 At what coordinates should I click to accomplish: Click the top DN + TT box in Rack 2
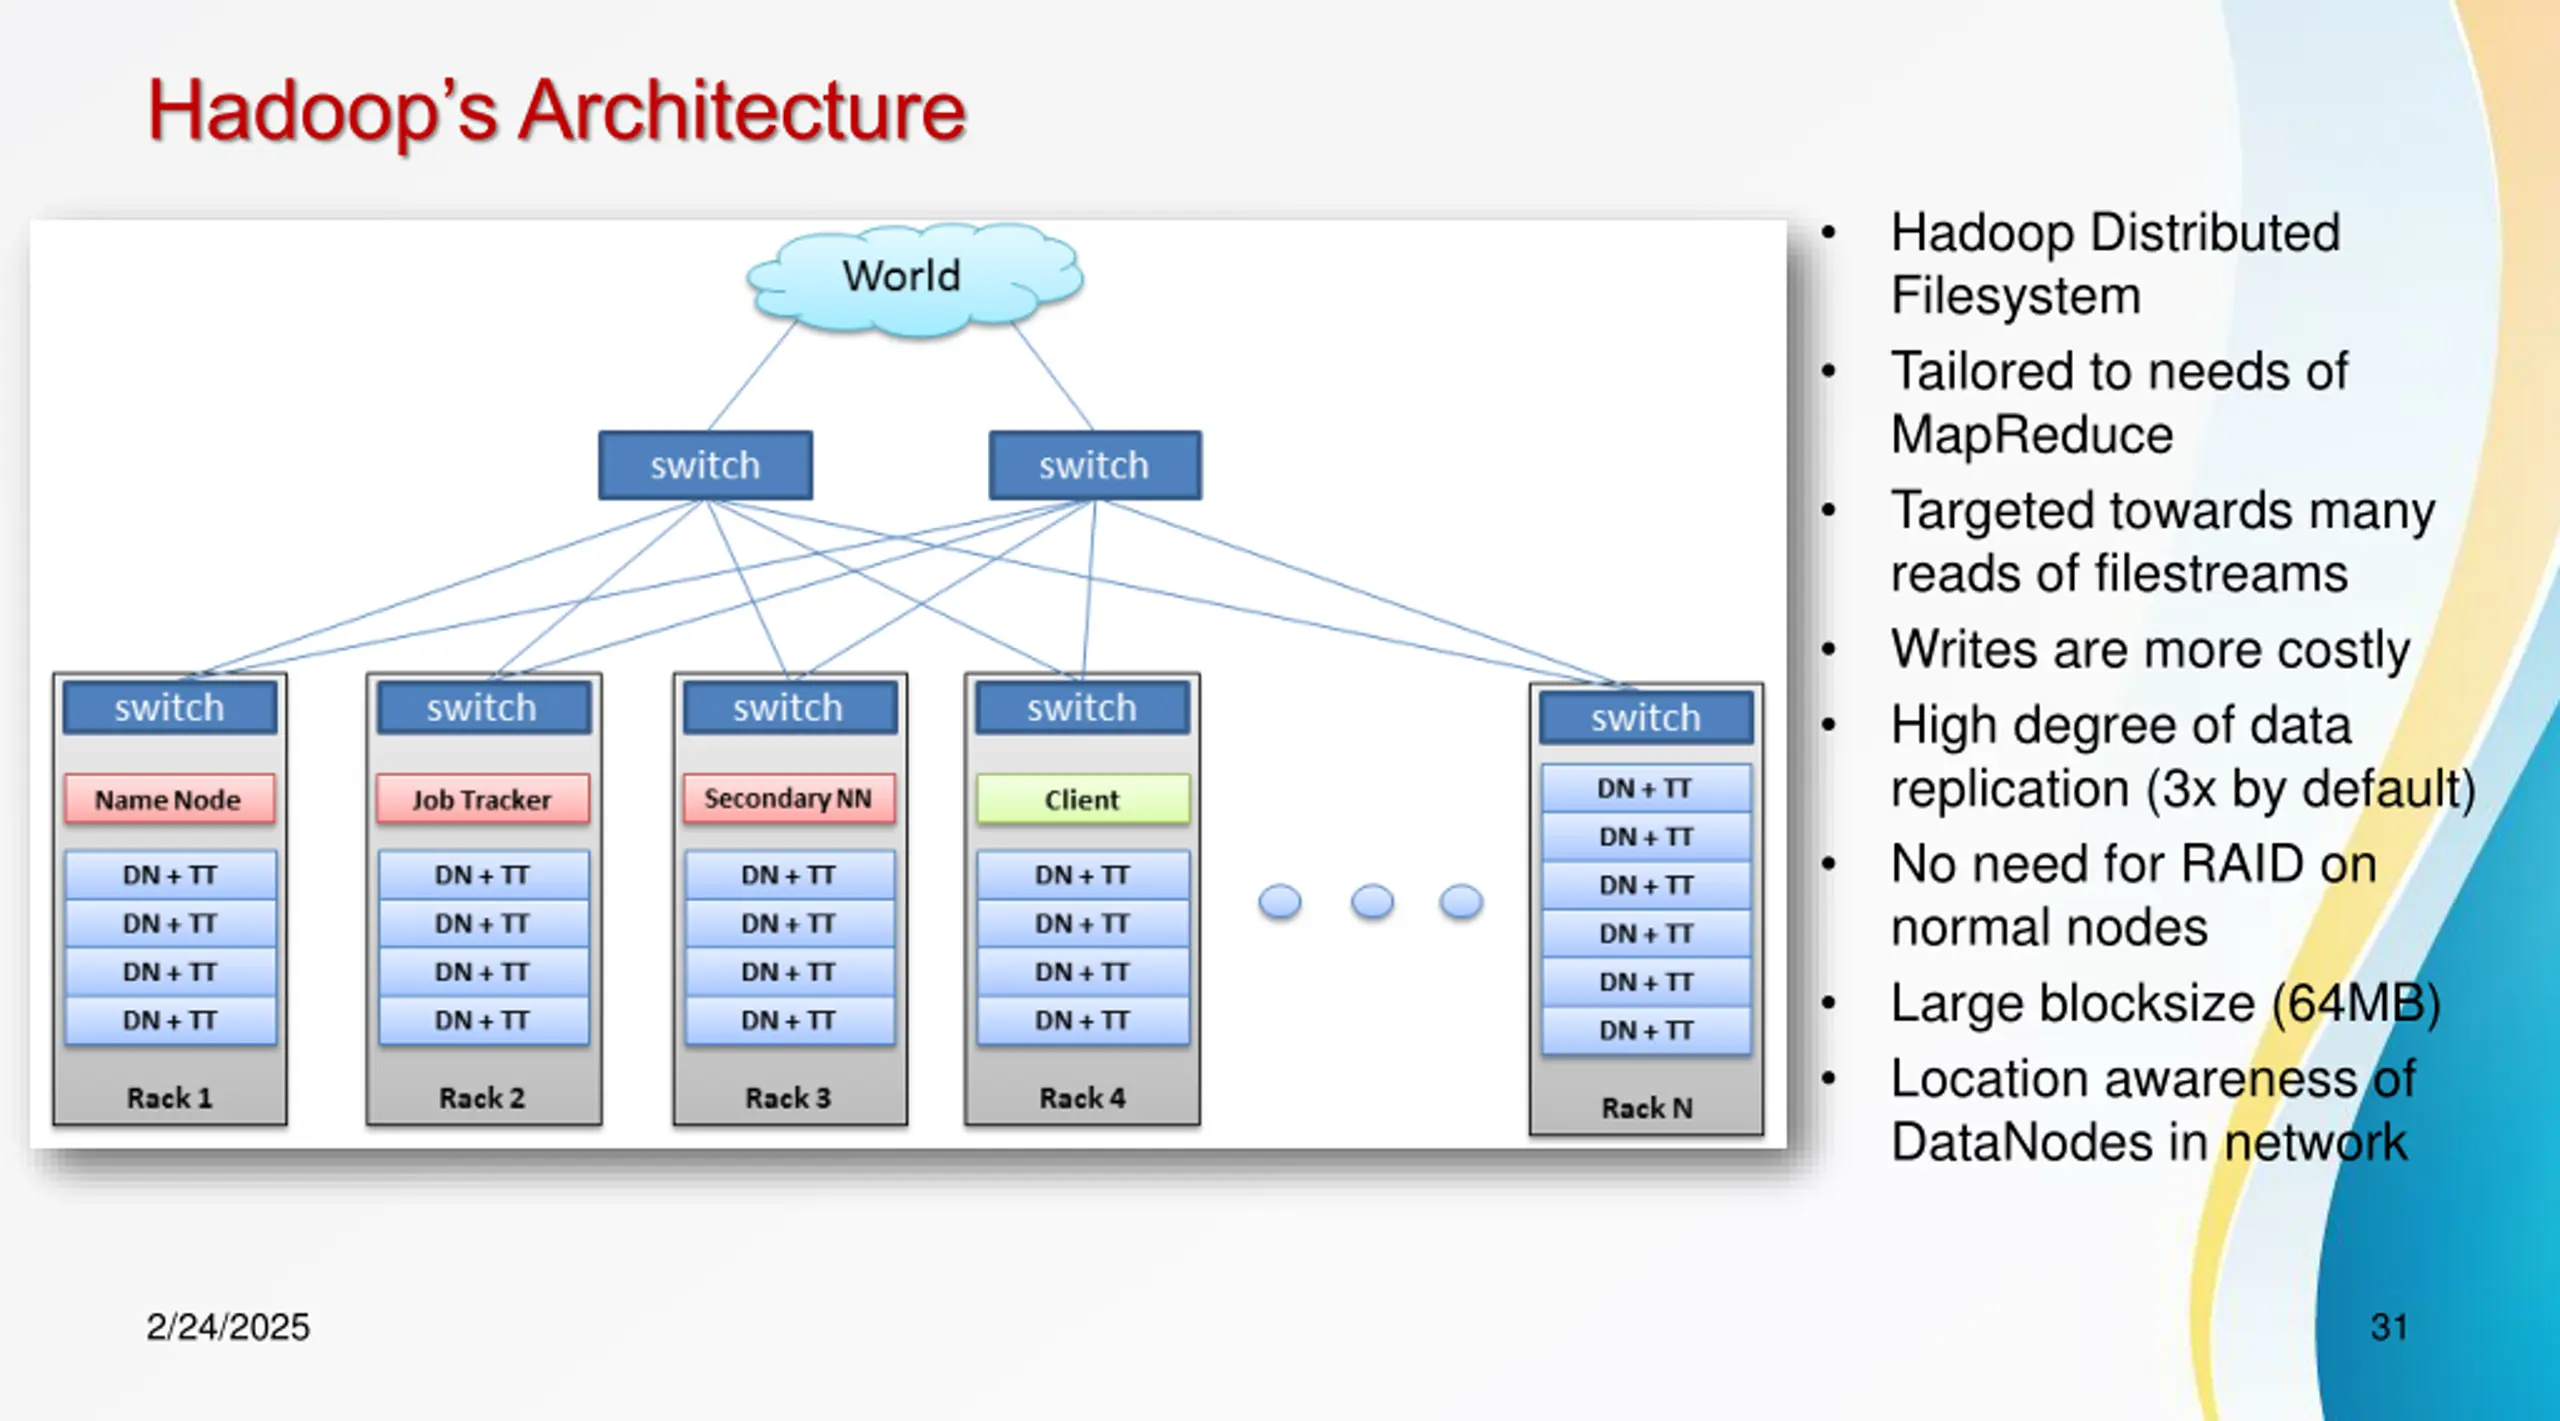tap(483, 875)
